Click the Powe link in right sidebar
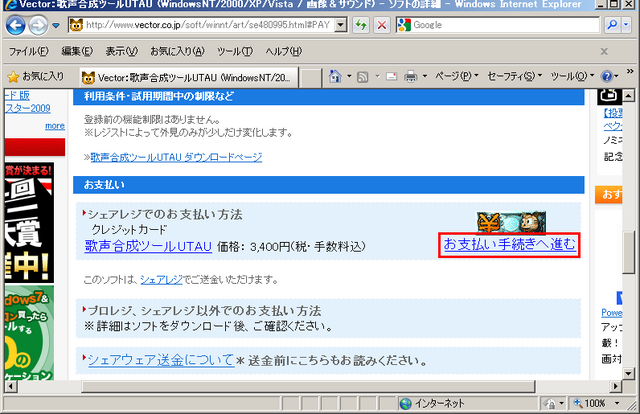This screenshot has width=640, height=414. 611,313
